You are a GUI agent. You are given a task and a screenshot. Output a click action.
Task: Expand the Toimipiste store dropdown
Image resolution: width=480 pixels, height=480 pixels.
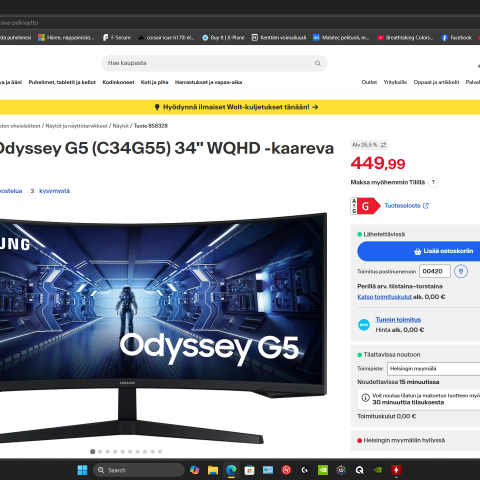pyautogui.click(x=433, y=369)
